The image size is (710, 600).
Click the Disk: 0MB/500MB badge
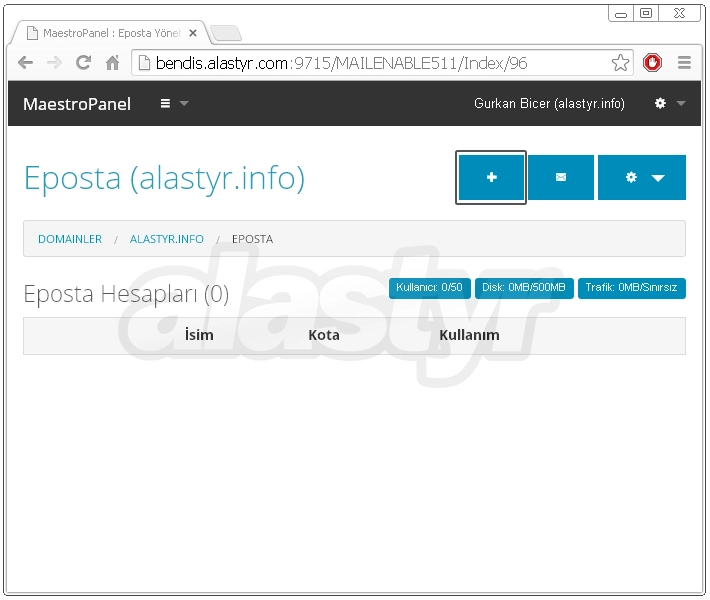pyautogui.click(x=524, y=288)
